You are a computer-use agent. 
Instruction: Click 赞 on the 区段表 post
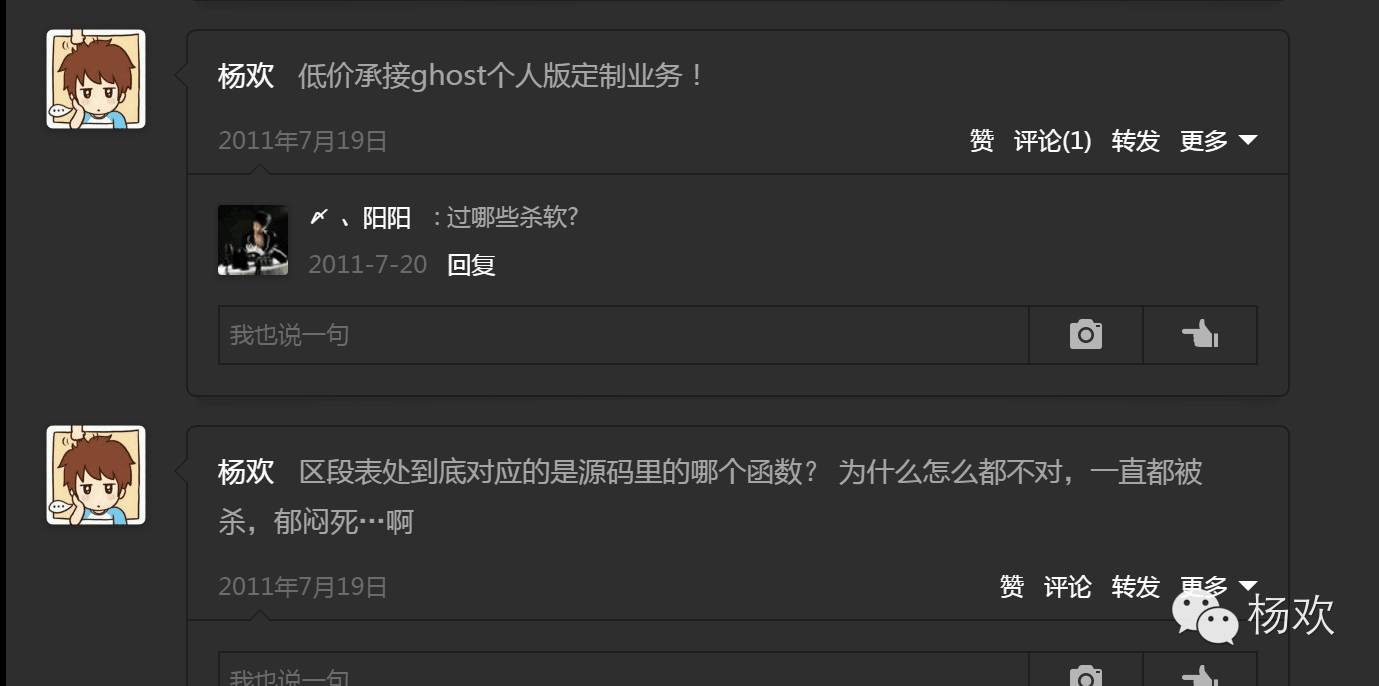point(1012,586)
